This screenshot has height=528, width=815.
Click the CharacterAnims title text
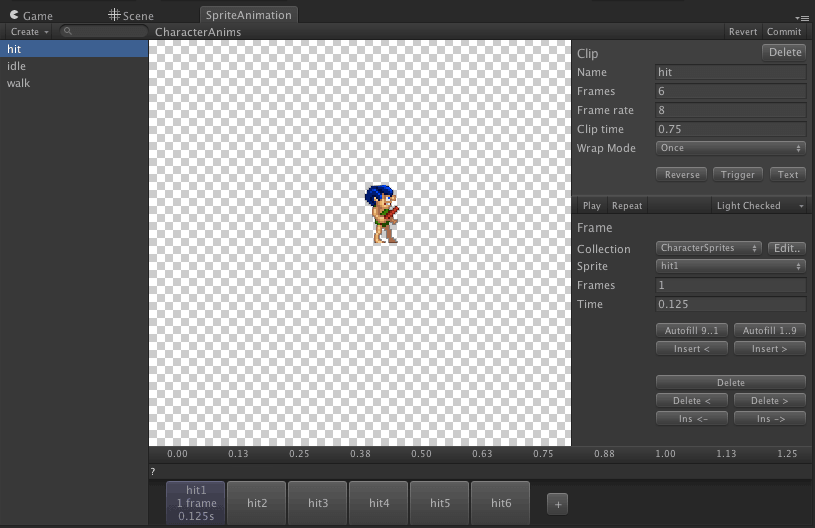pos(198,32)
